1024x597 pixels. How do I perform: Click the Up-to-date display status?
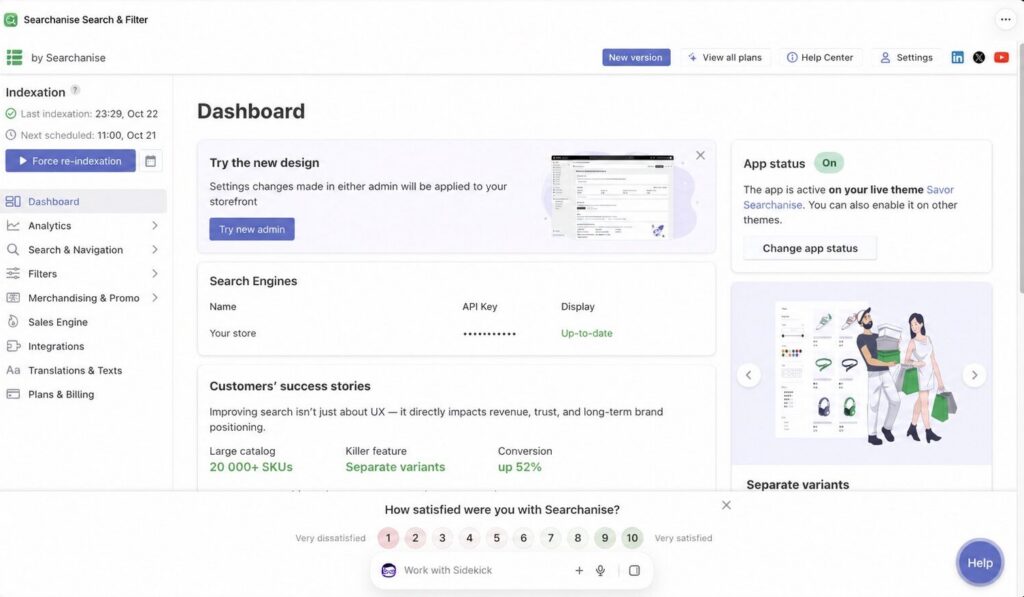586,333
